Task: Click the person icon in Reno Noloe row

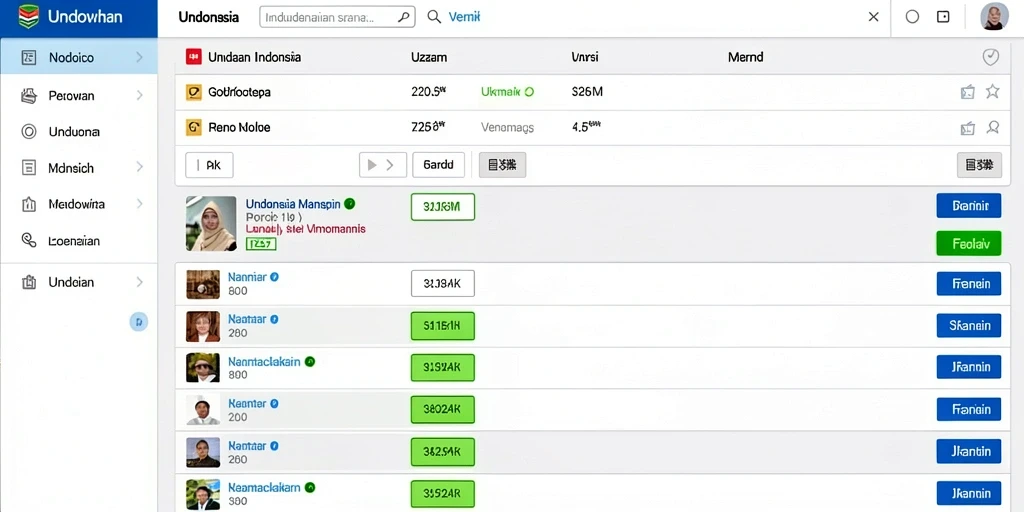Action: pos(992,127)
